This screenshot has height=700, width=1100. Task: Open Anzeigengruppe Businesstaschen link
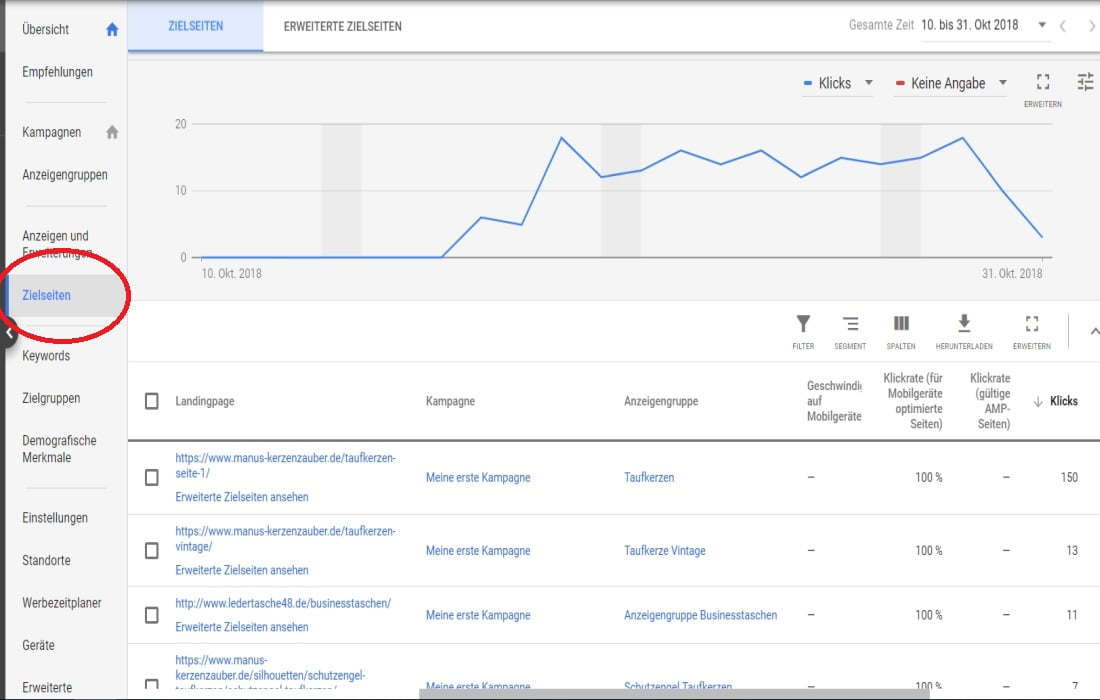coord(701,615)
